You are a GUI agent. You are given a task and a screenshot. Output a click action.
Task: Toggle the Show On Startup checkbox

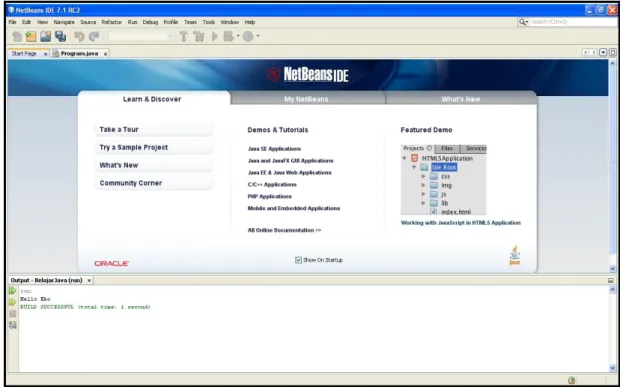(298, 260)
